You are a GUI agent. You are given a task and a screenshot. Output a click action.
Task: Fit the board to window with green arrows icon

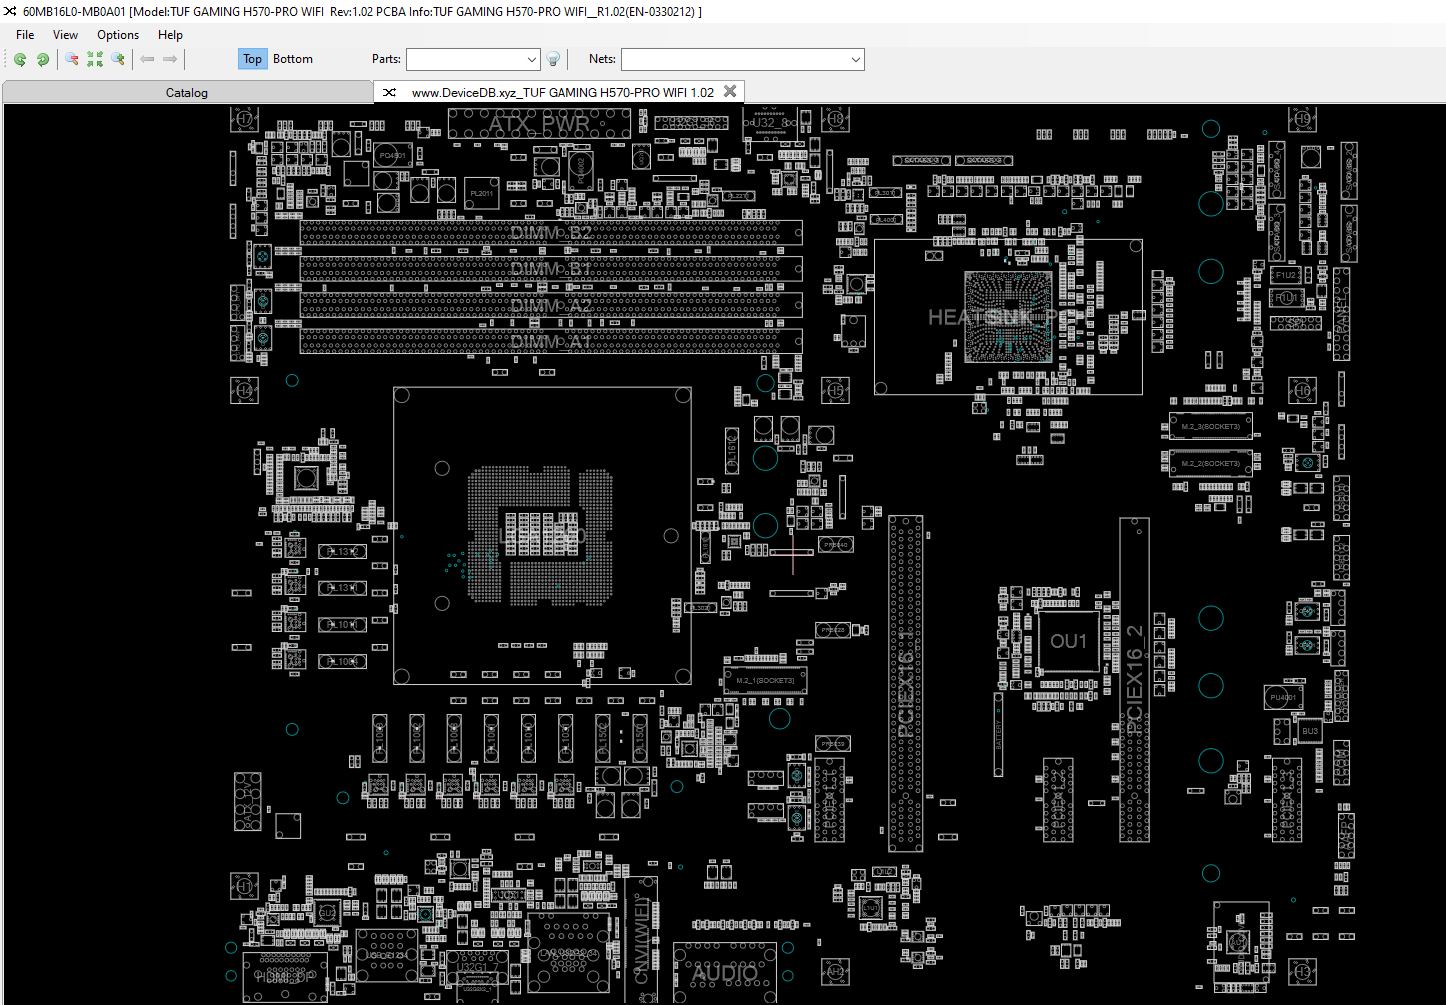pyautogui.click(x=95, y=59)
